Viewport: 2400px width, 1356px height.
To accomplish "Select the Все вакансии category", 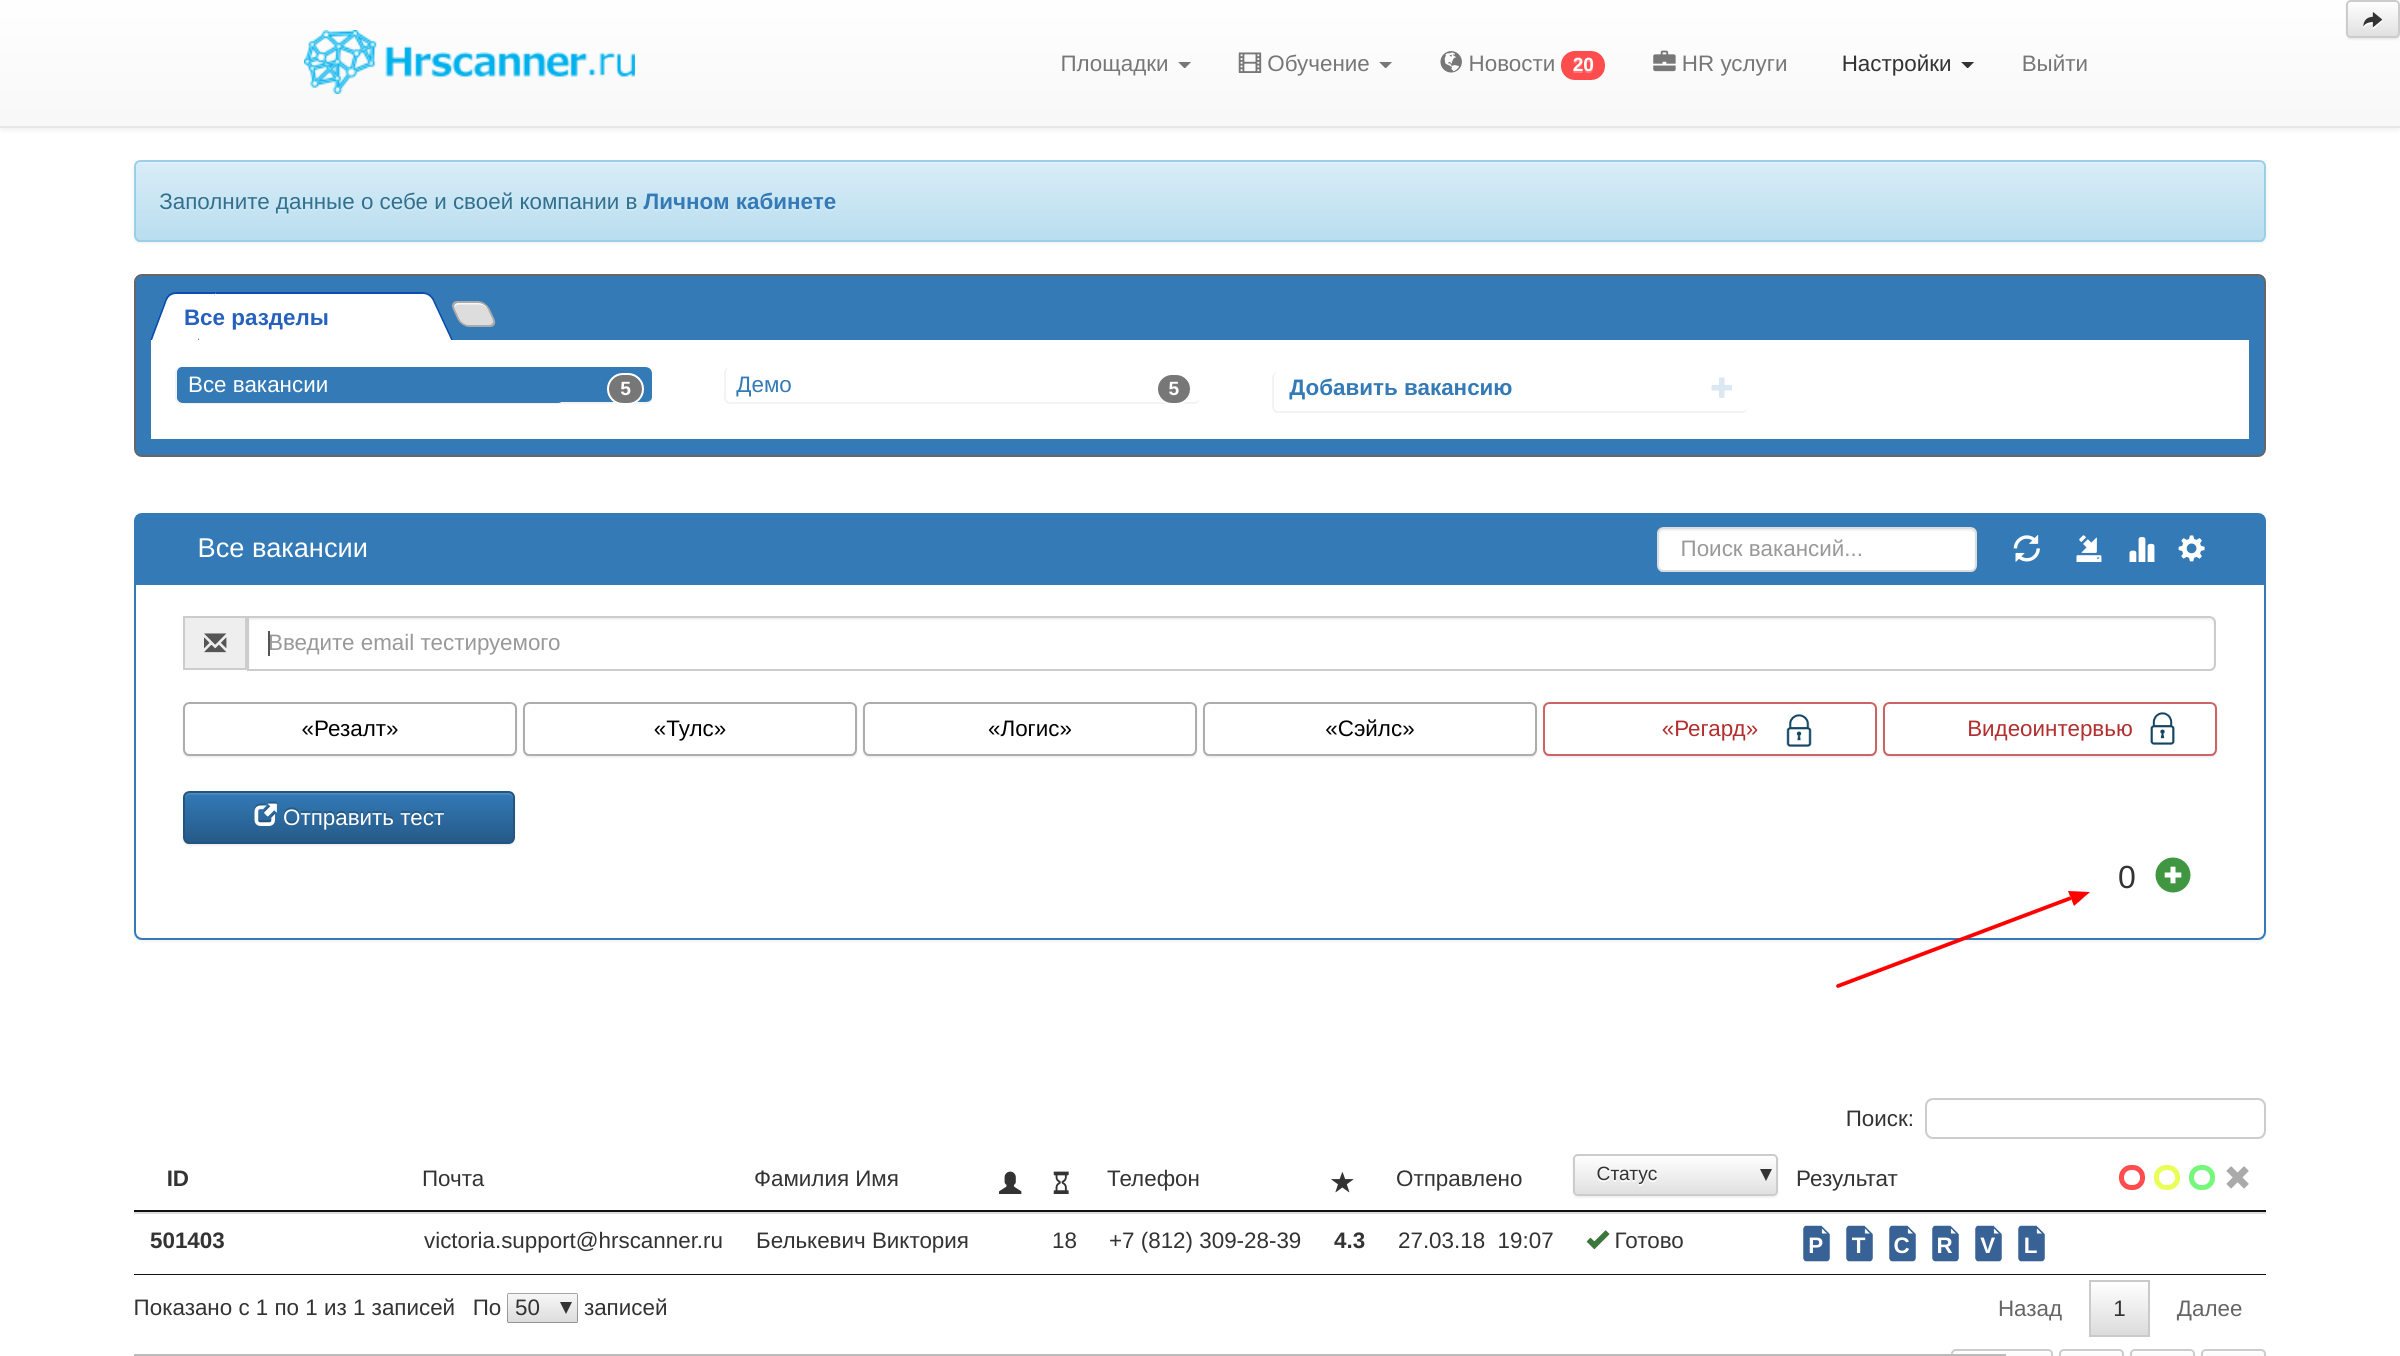I will [414, 385].
